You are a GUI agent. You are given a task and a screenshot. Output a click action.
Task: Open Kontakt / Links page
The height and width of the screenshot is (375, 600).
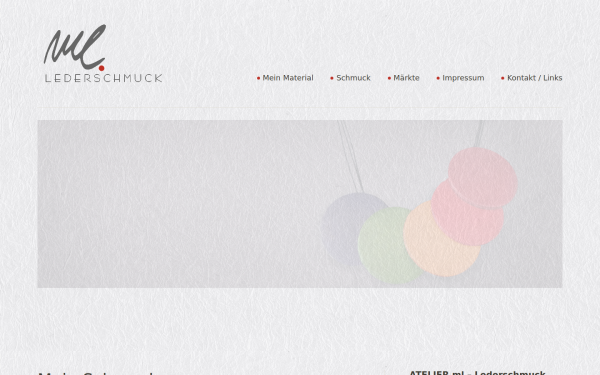[535, 78]
